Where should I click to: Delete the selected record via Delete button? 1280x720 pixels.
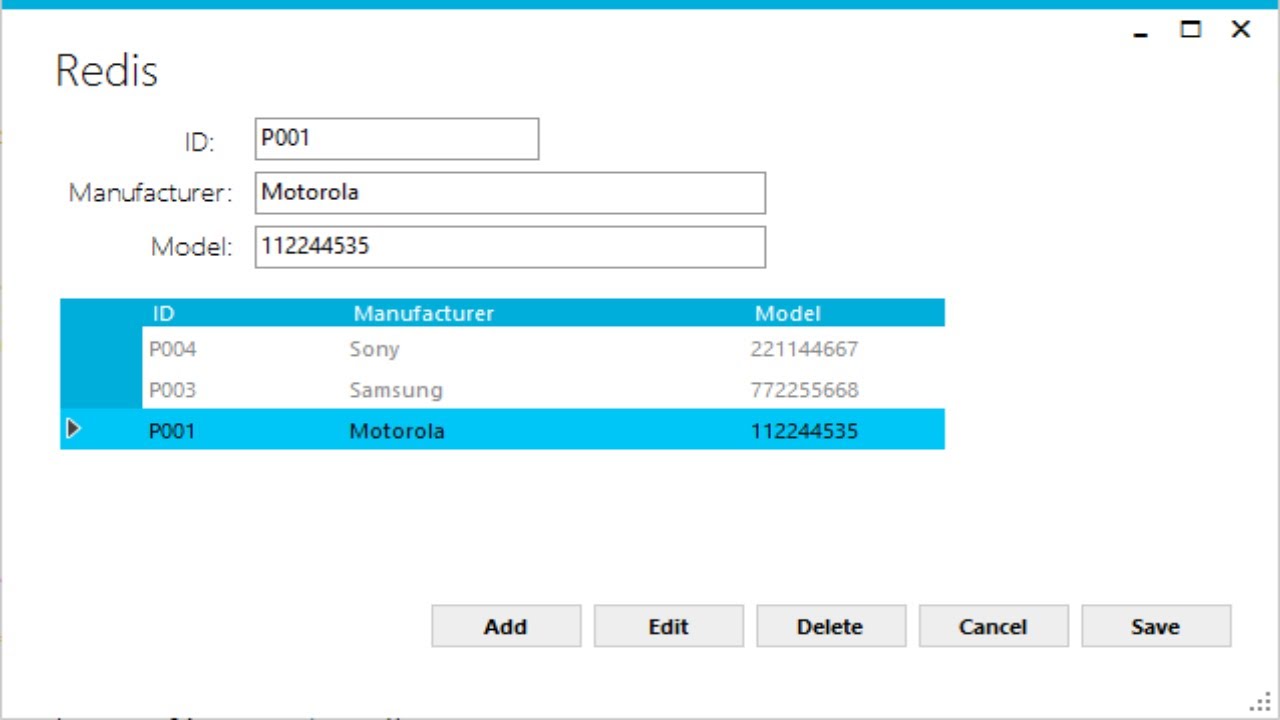[x=831, y=626]
